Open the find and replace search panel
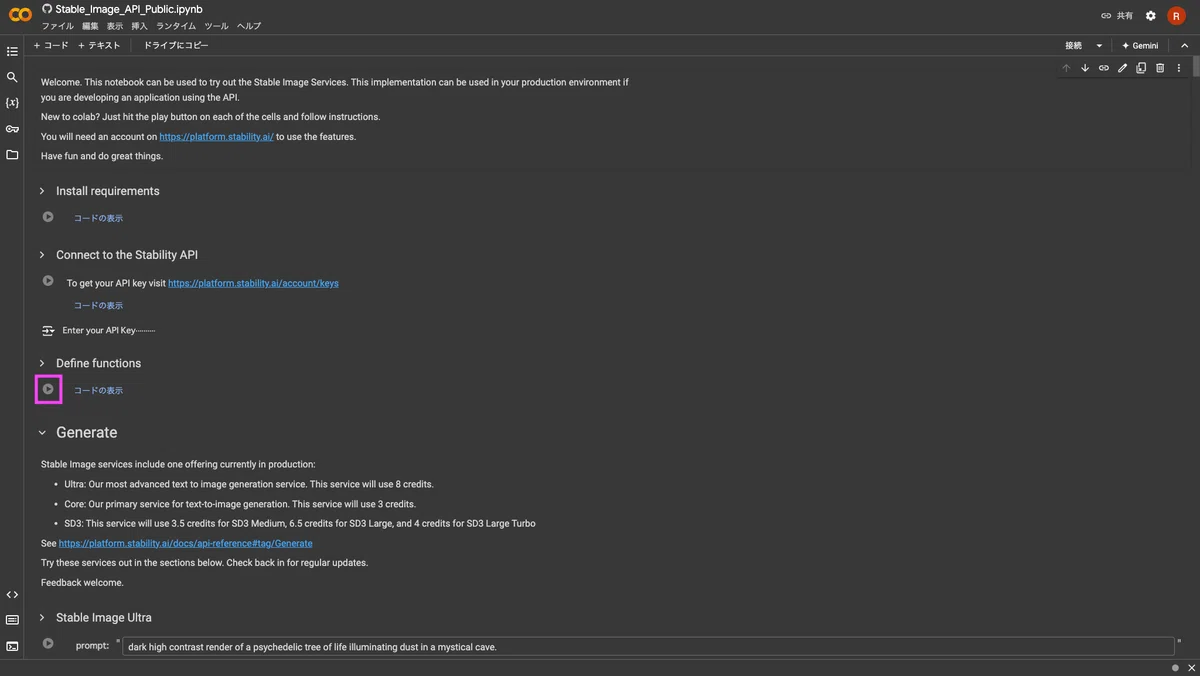1200x676 pixels. coord(12,77)
